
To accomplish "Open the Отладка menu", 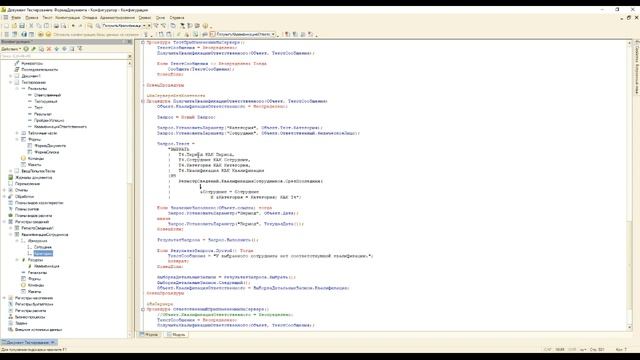I will point(90,18).
